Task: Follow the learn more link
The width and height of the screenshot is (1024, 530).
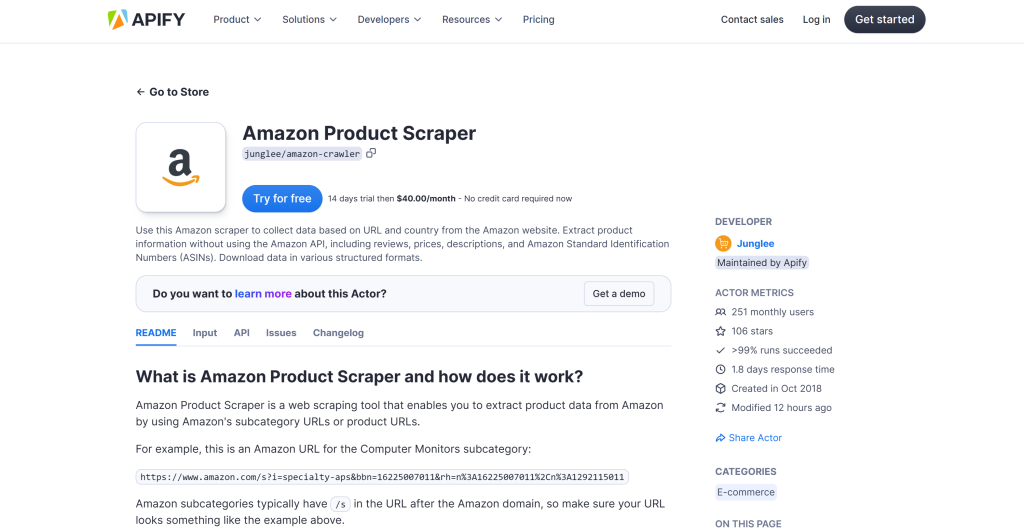Action: click(263, 294)
